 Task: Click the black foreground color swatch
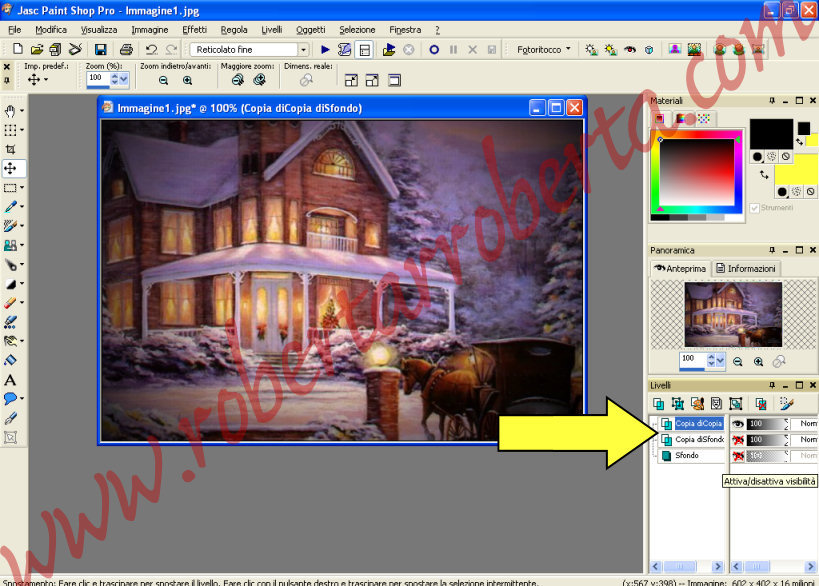771,134
